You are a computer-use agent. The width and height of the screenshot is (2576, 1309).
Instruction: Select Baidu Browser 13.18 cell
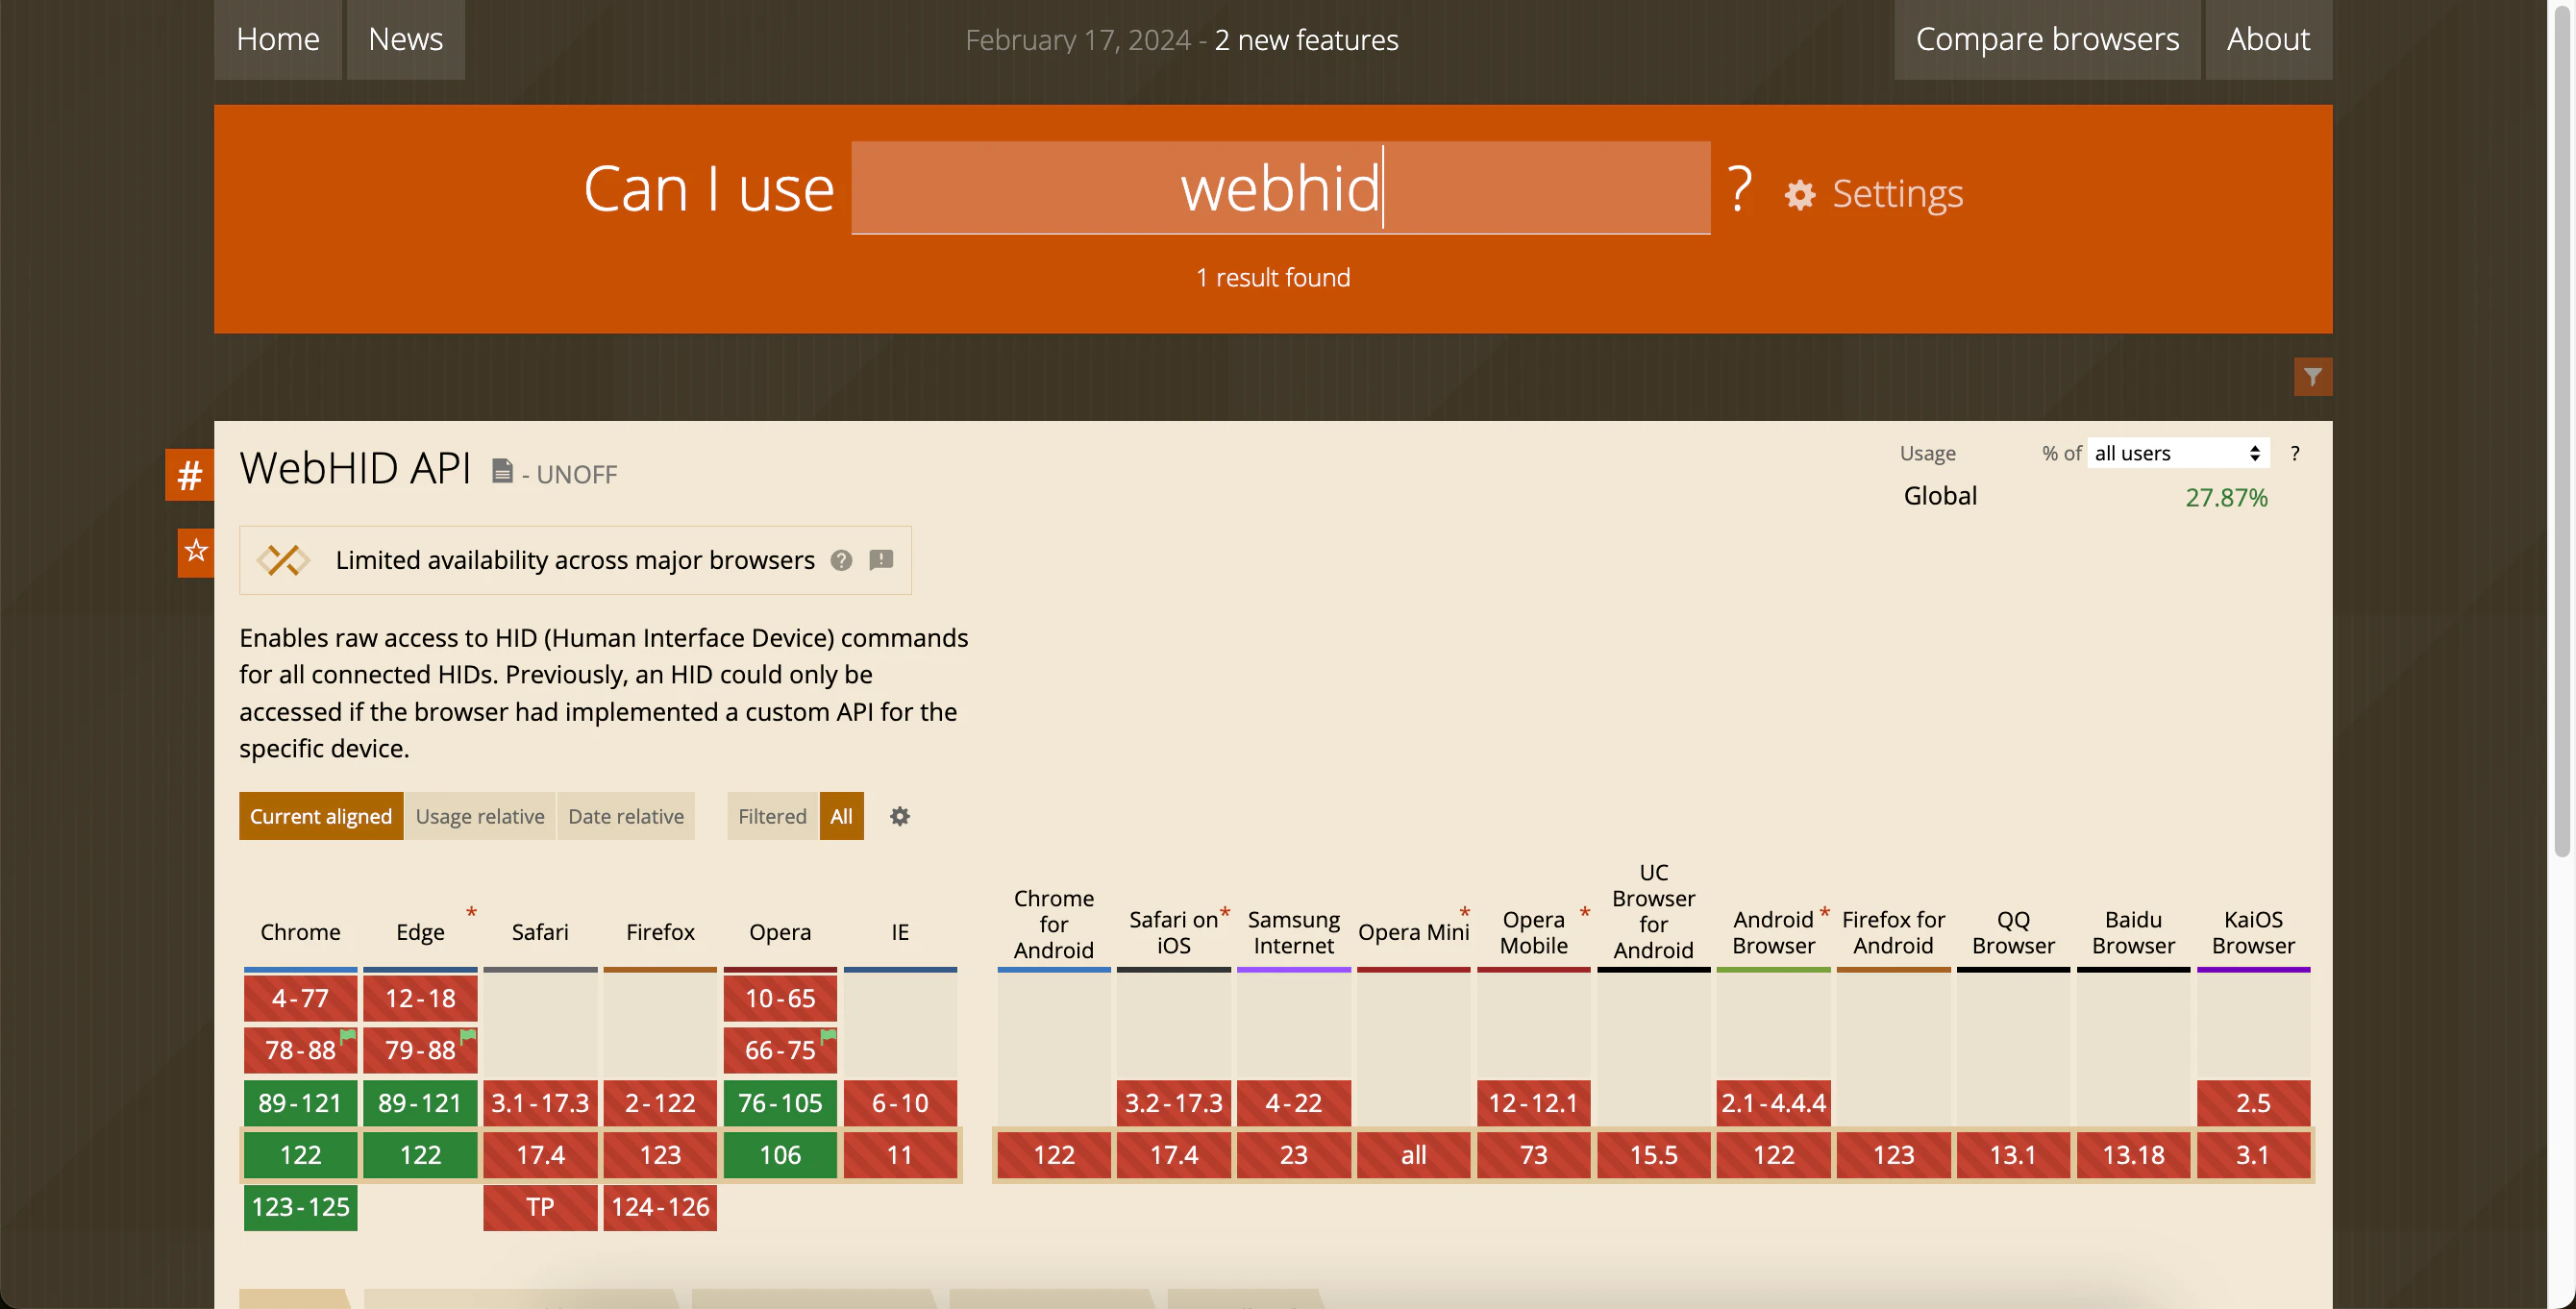click(x=2133, y=1155)
